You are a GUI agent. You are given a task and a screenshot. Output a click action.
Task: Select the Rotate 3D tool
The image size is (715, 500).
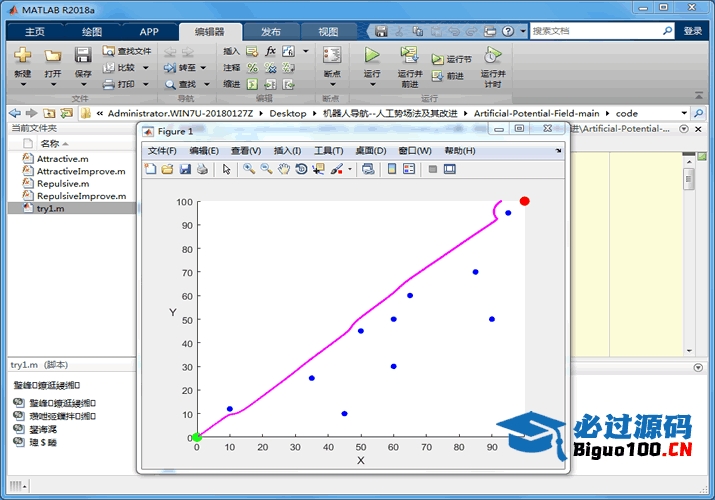coord(300,169)
